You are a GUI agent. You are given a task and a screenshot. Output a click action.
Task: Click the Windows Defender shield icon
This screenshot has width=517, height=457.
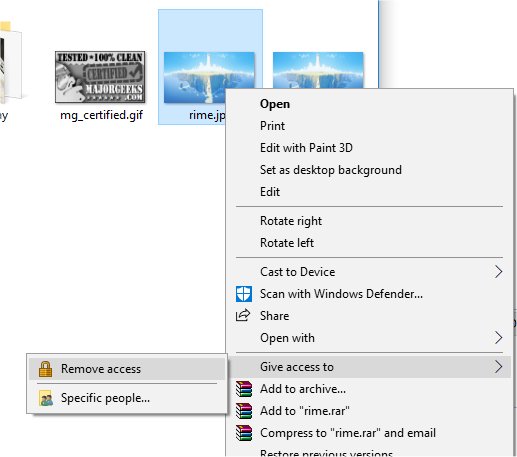(x=244, y=294)
